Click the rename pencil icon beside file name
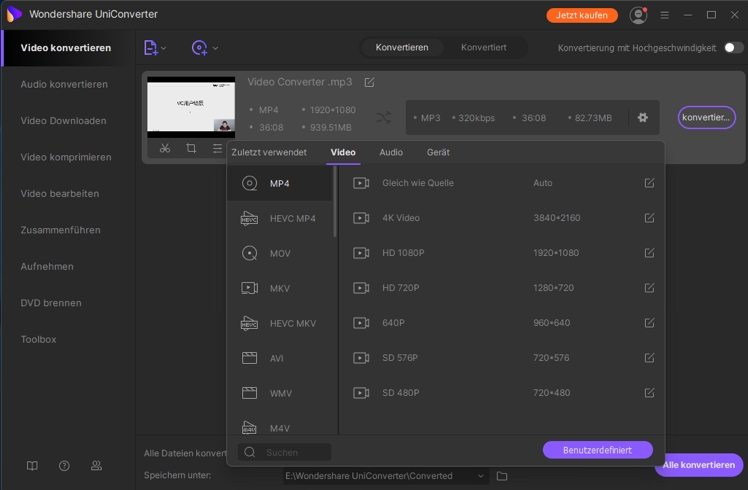This screenshot has width=748, height=490. click(369, 82)
